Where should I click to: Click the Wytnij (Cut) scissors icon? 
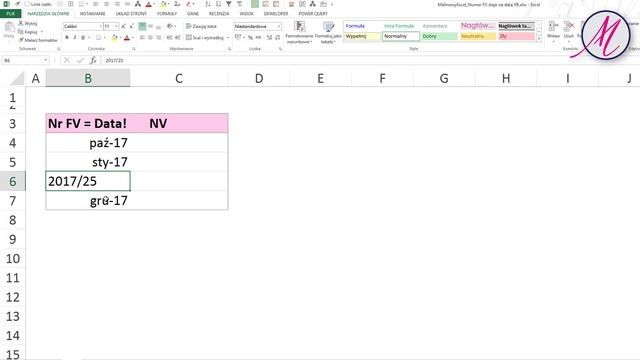tap(21, 23)
